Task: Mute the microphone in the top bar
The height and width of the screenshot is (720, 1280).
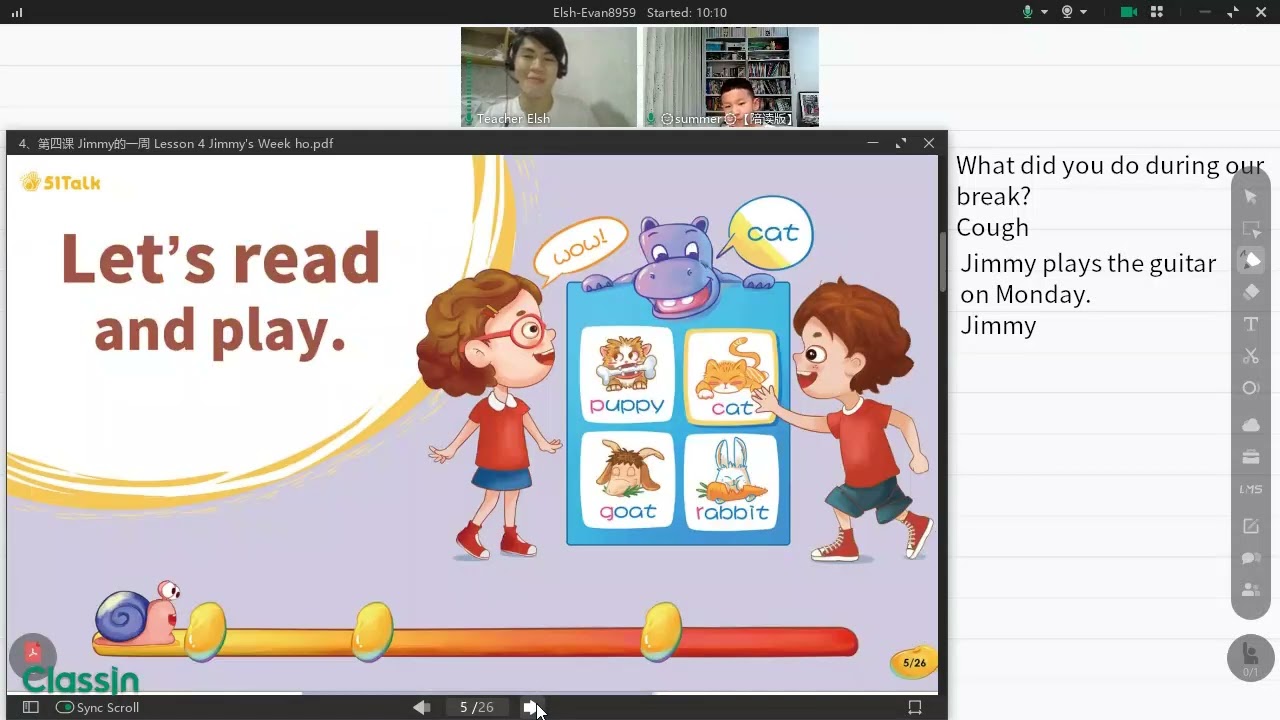Action: click(x=1027, y=12)
